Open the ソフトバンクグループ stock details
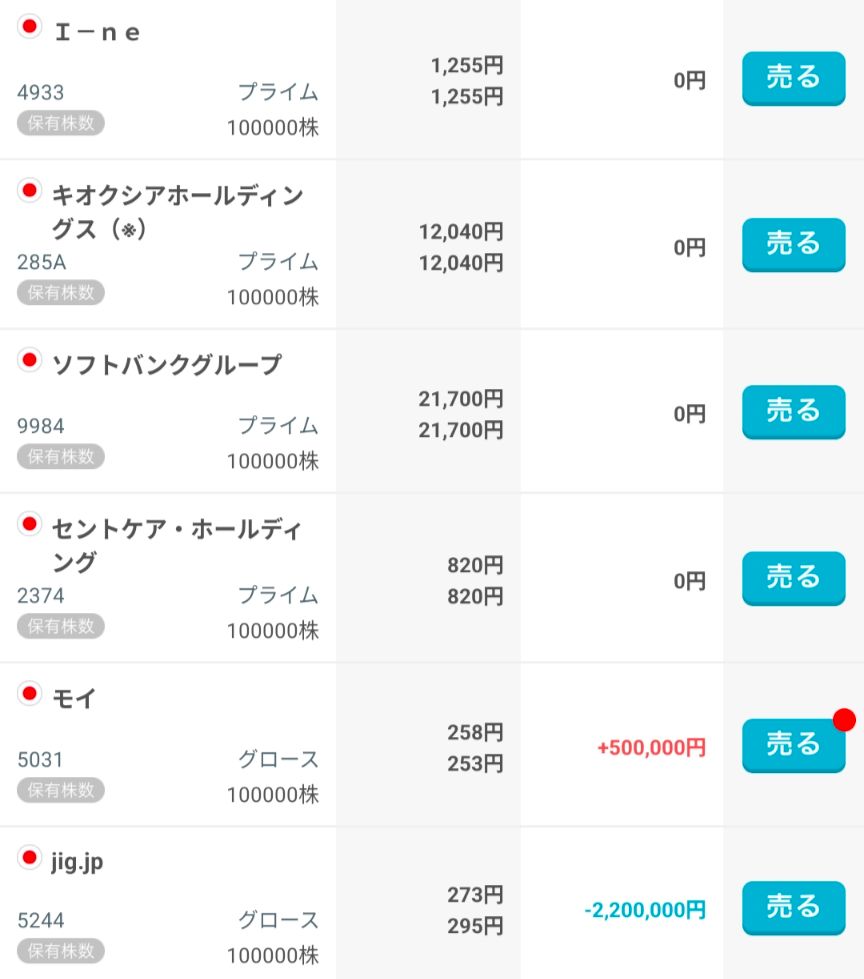864x979 pixels. click(x=167, y=365)
